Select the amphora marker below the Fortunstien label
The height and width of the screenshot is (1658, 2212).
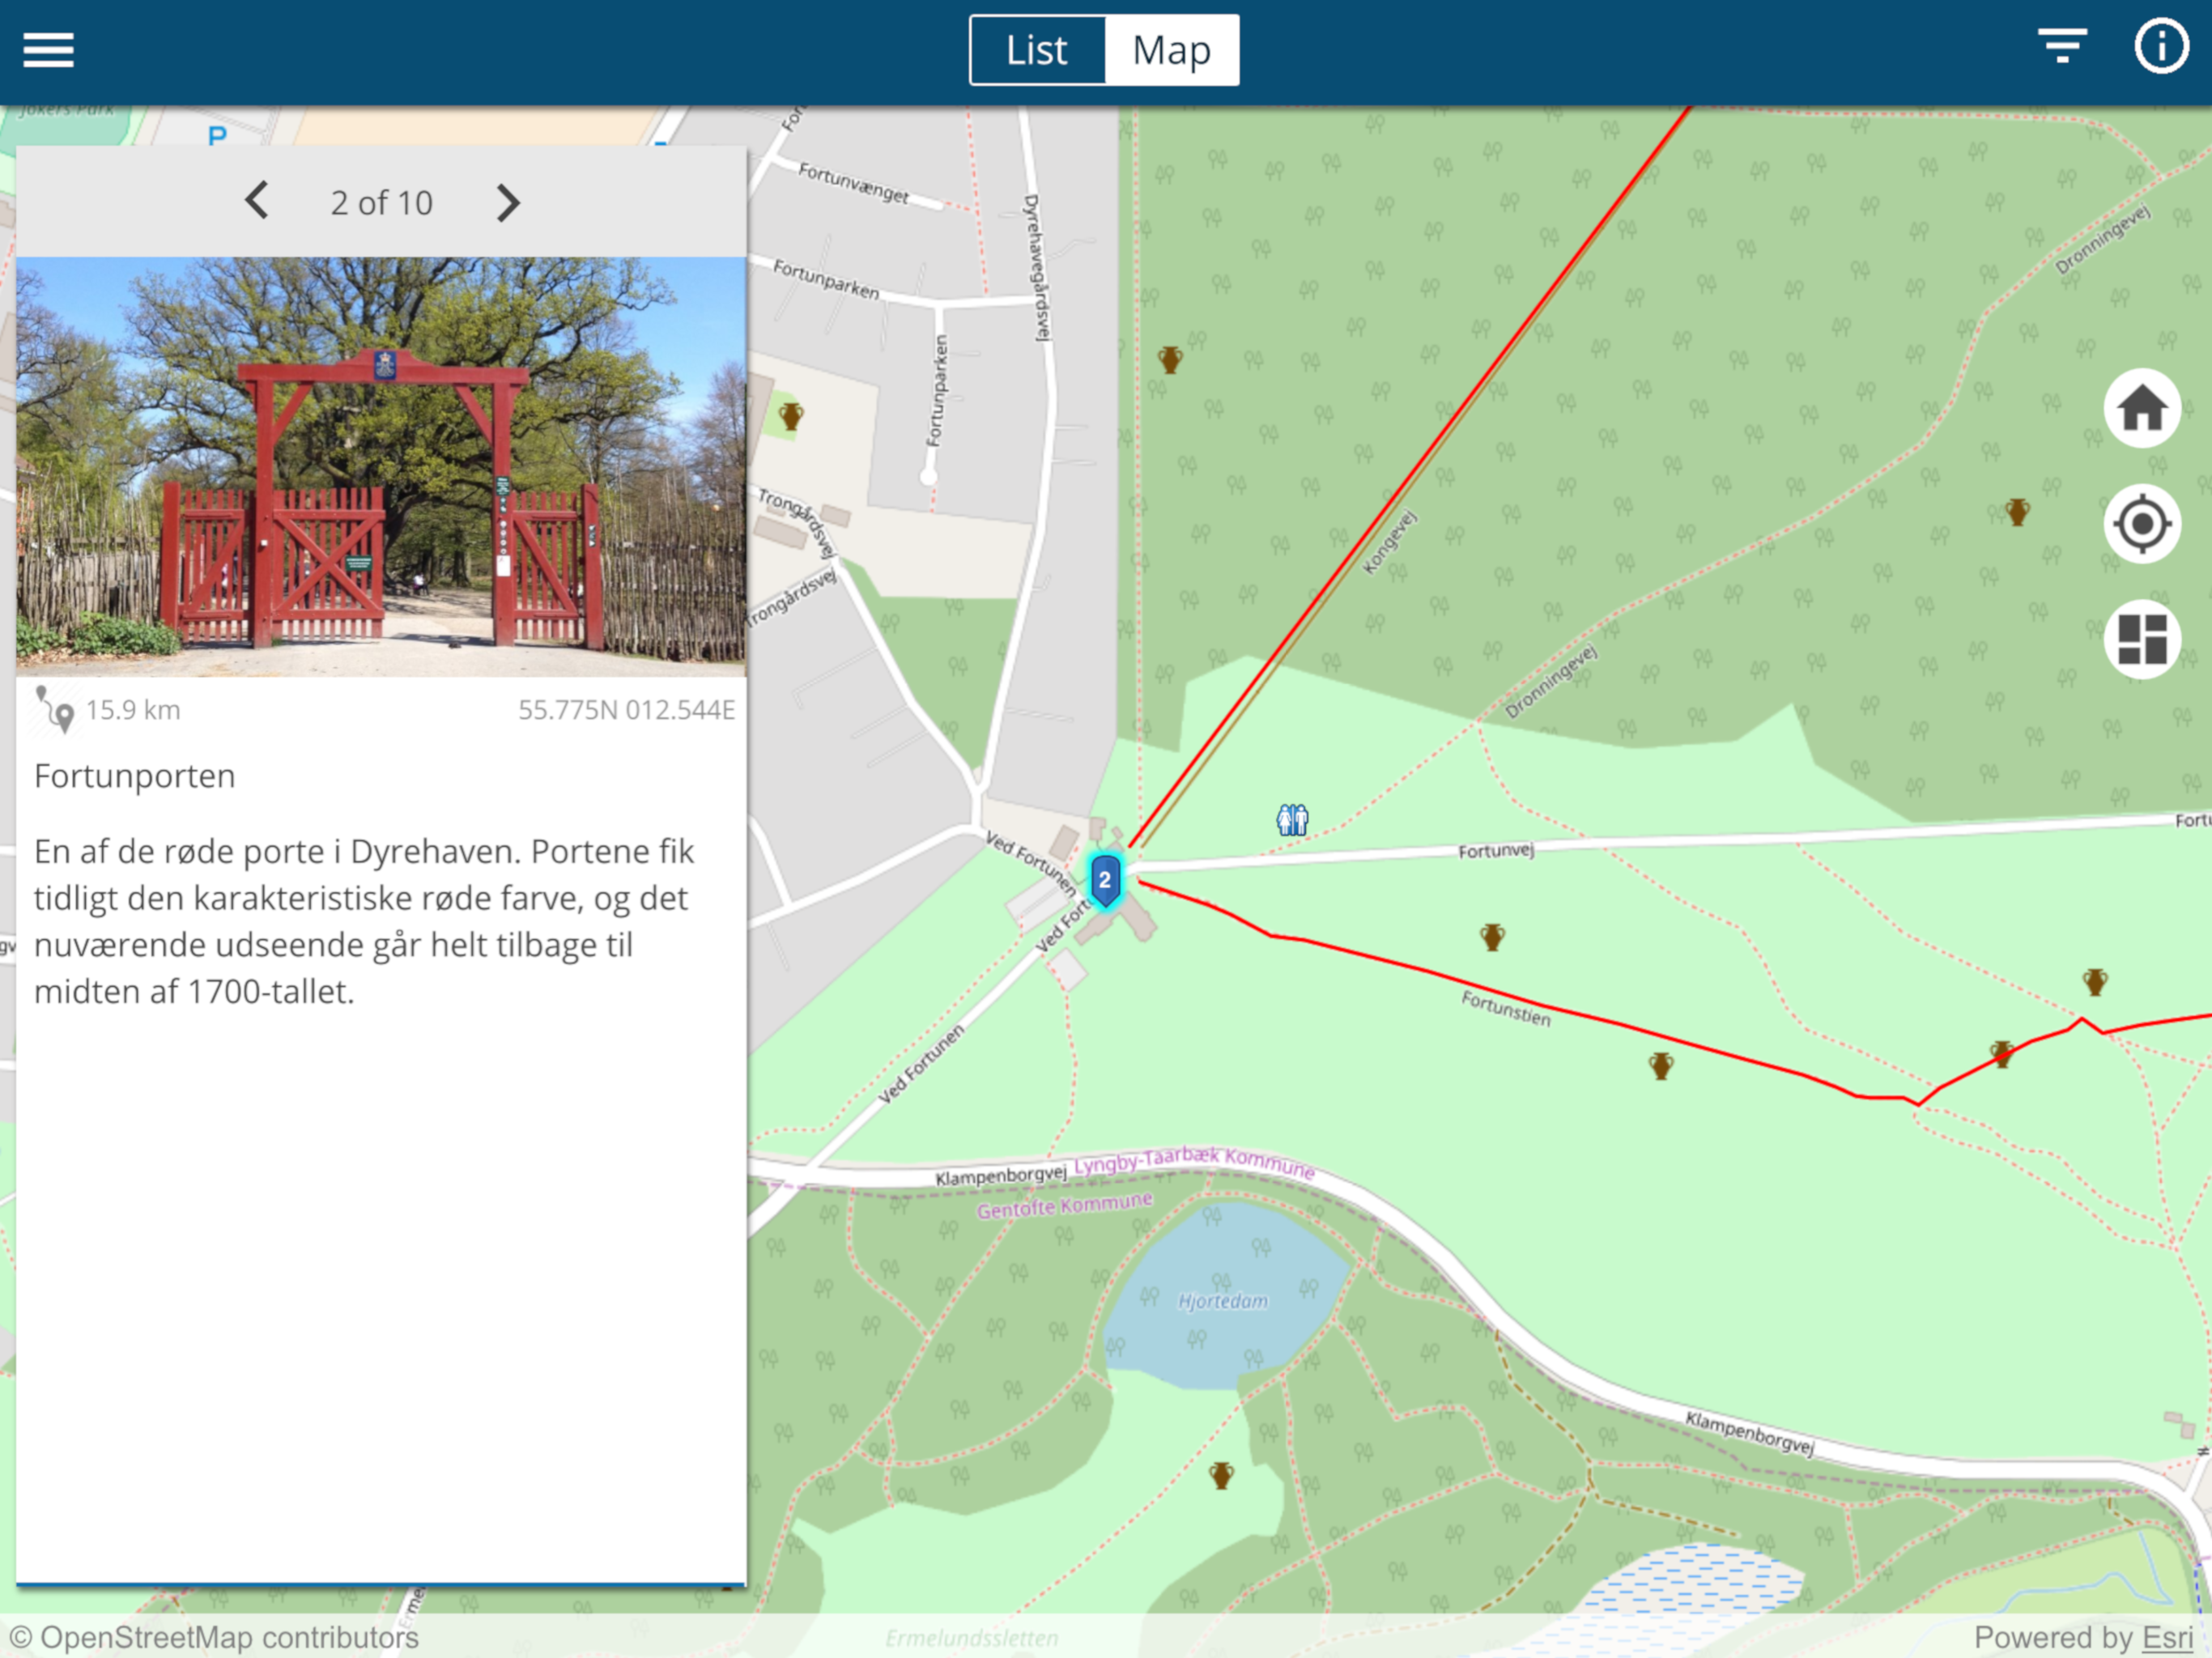[1661, 1066]
